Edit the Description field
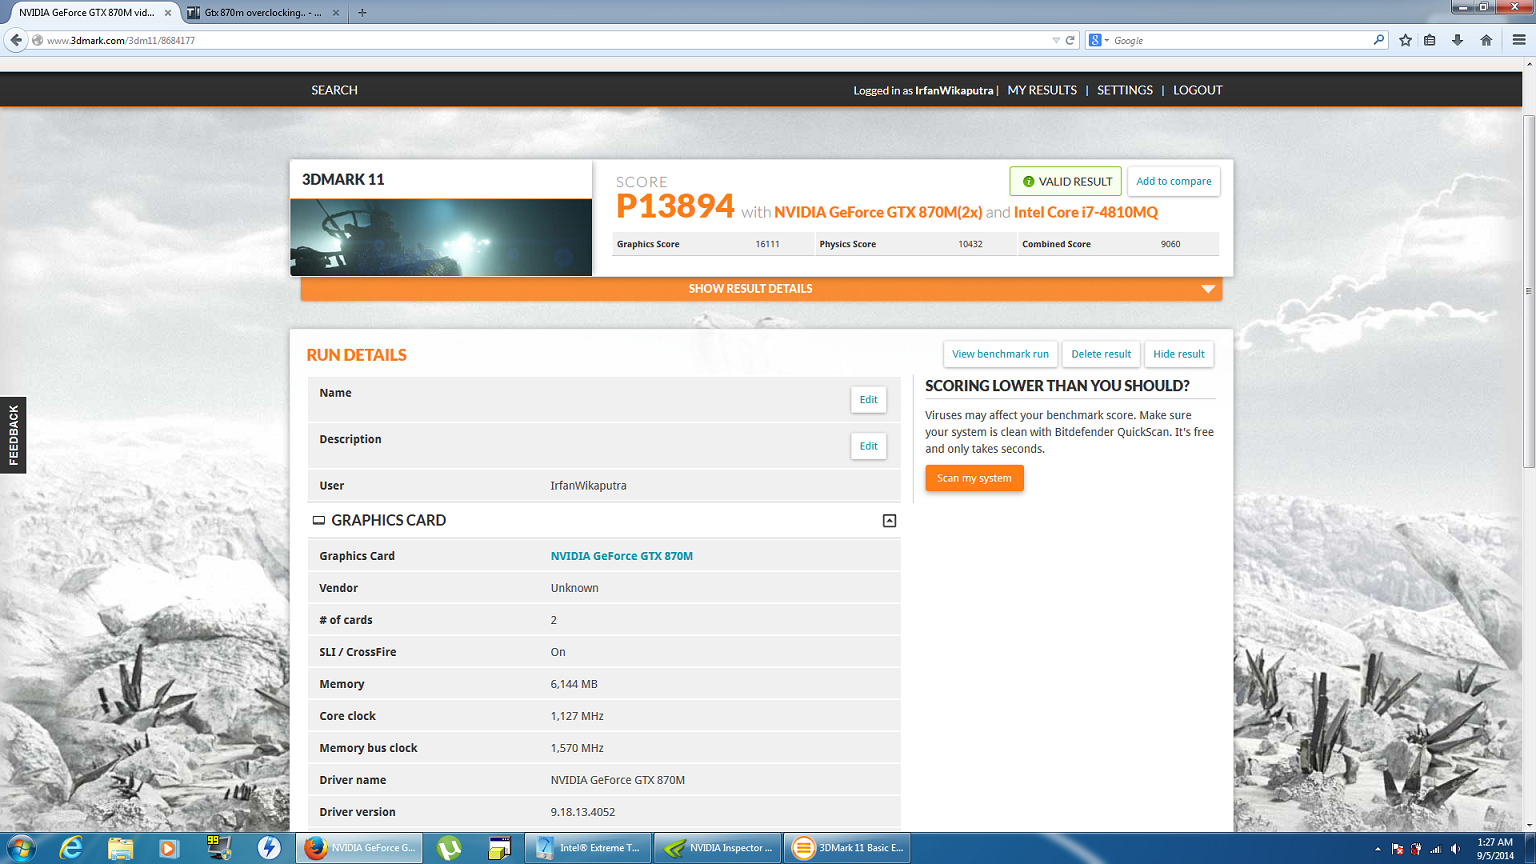1536x864 pixels. (x=868, y=446)
